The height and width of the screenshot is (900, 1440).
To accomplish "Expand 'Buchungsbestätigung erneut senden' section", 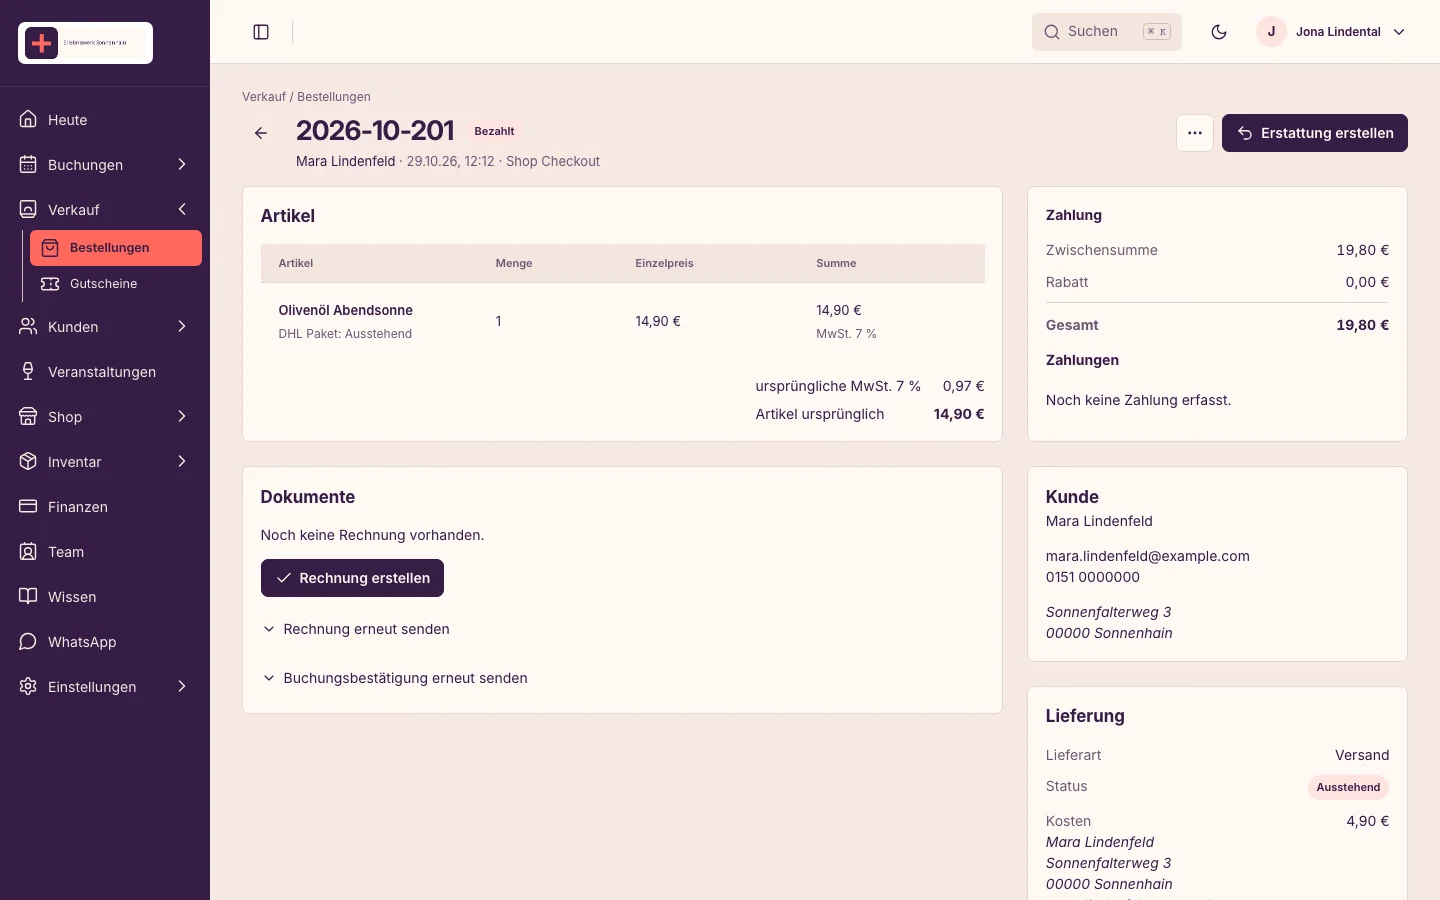I will 395,678.
